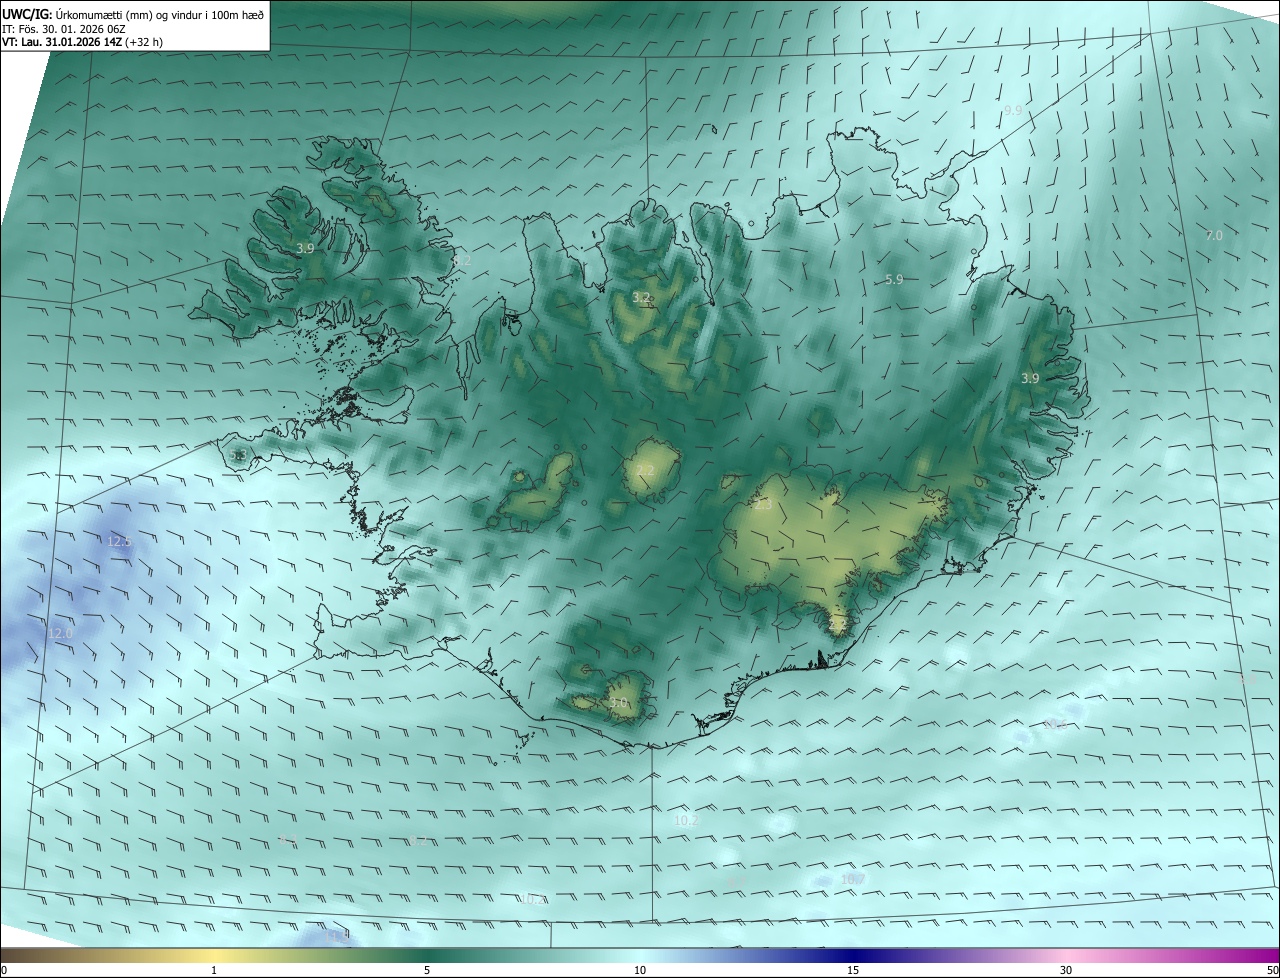Click the 3.0 value on the southern glacier
Image resolution: width=1280 pixels, height=978 pixels.
619,704
